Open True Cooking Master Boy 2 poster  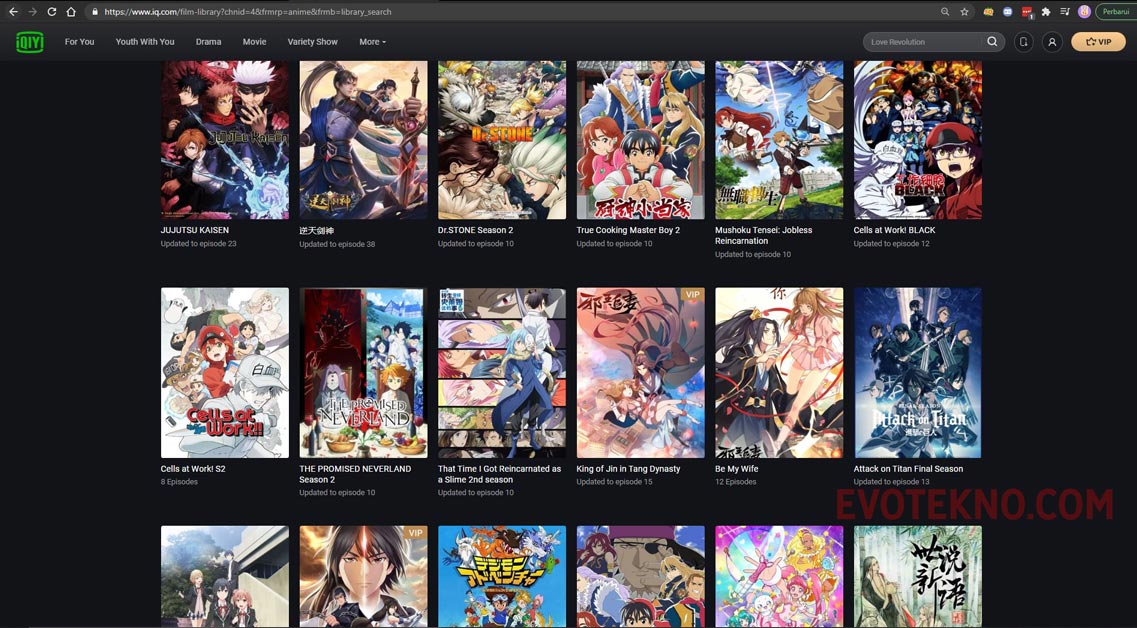(640, 140)
